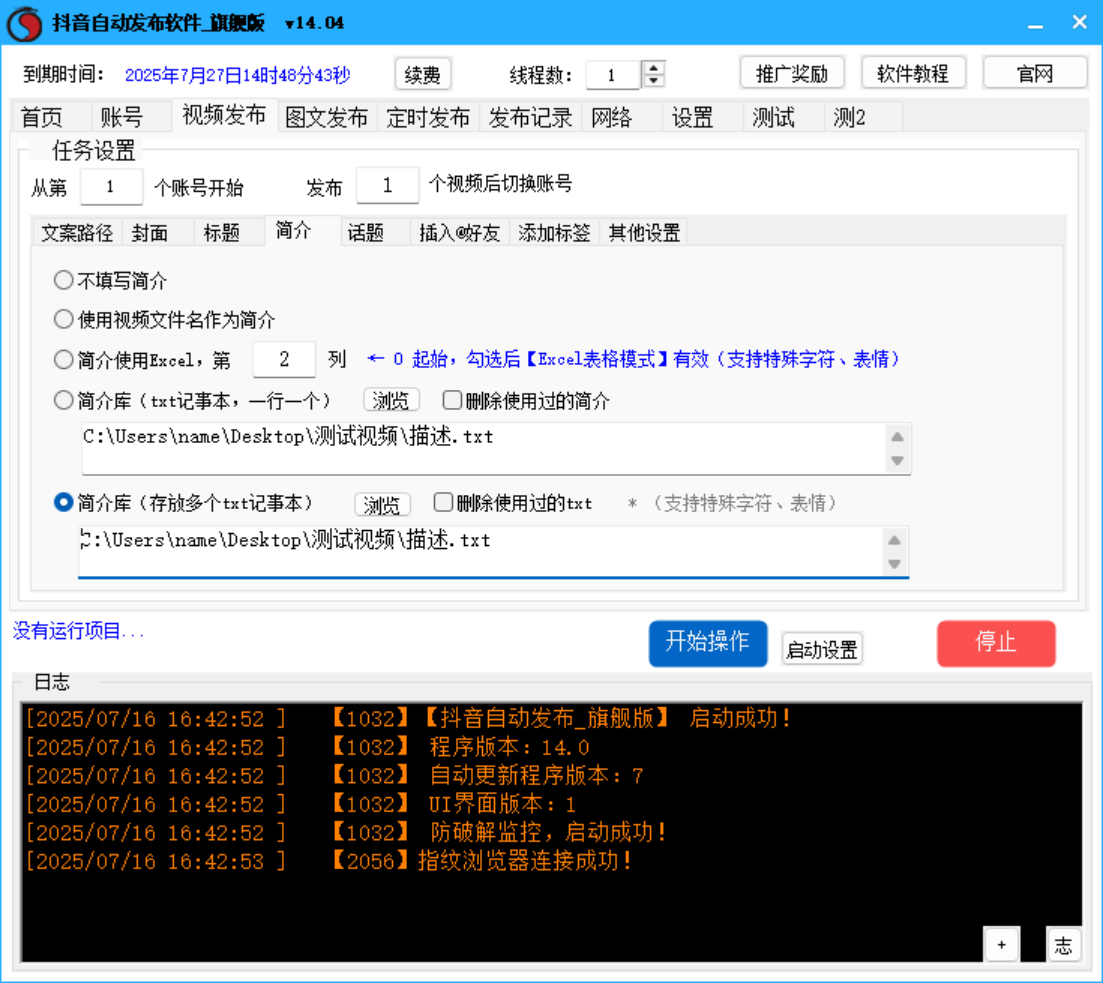Click the 没有运行项目 status text
The height and width of the screenshot is (983, 1103).
[x=78, y=631]
